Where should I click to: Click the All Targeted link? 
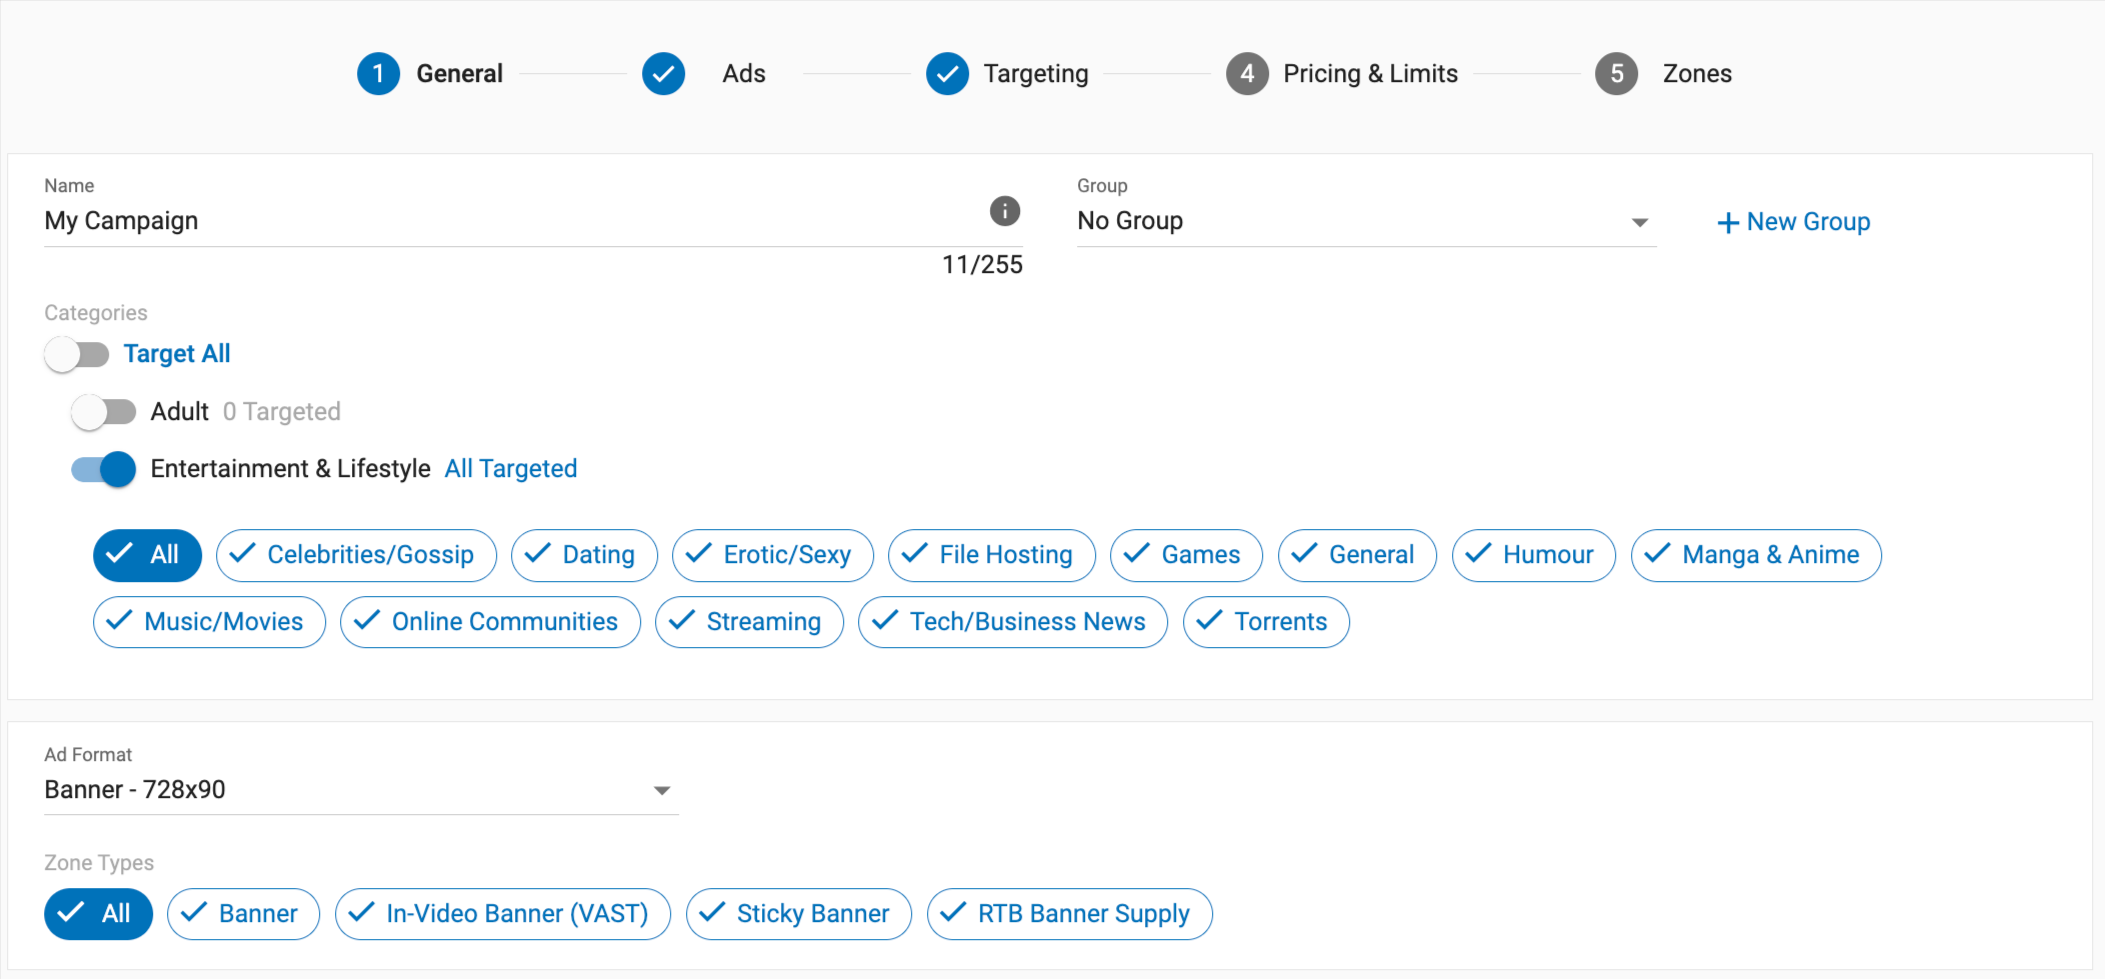tap(510, 469)
